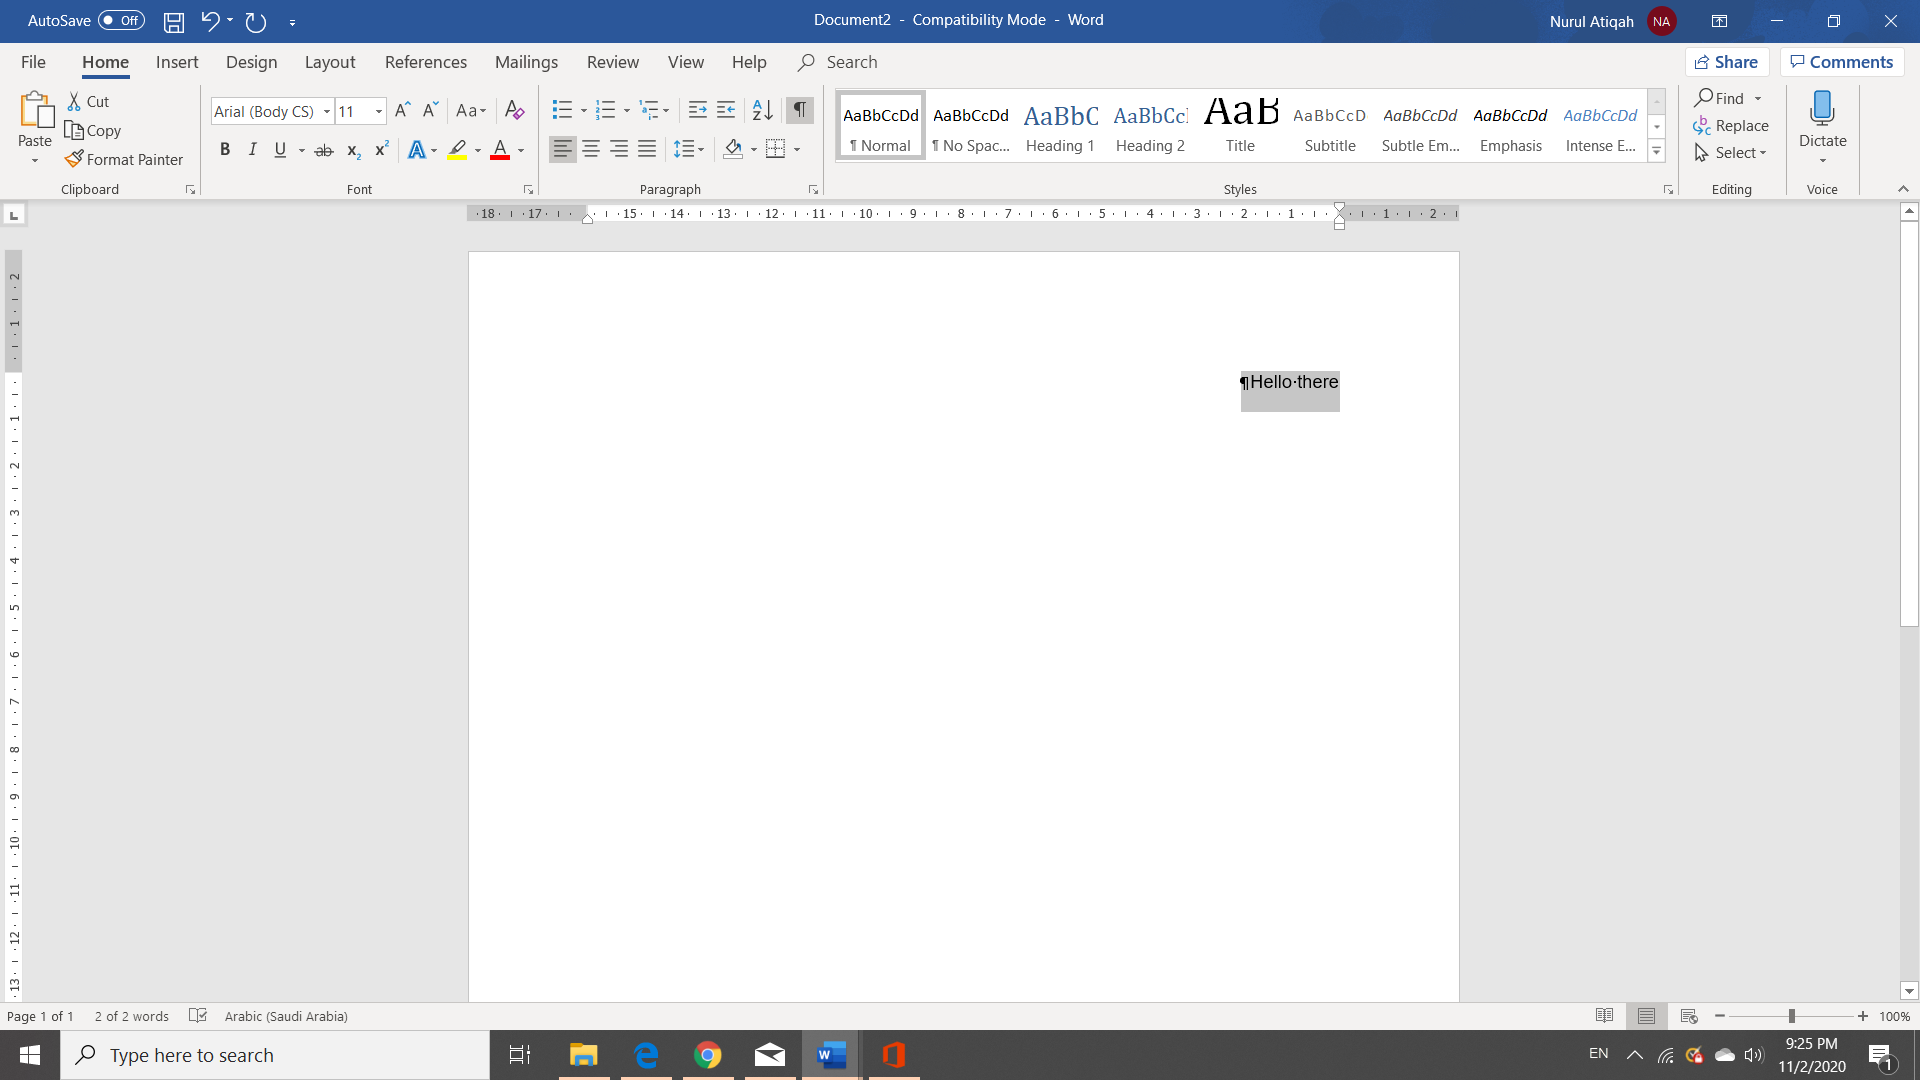
Task: Click the Sort paragraphs icon
Action: (x=762, y=110)
